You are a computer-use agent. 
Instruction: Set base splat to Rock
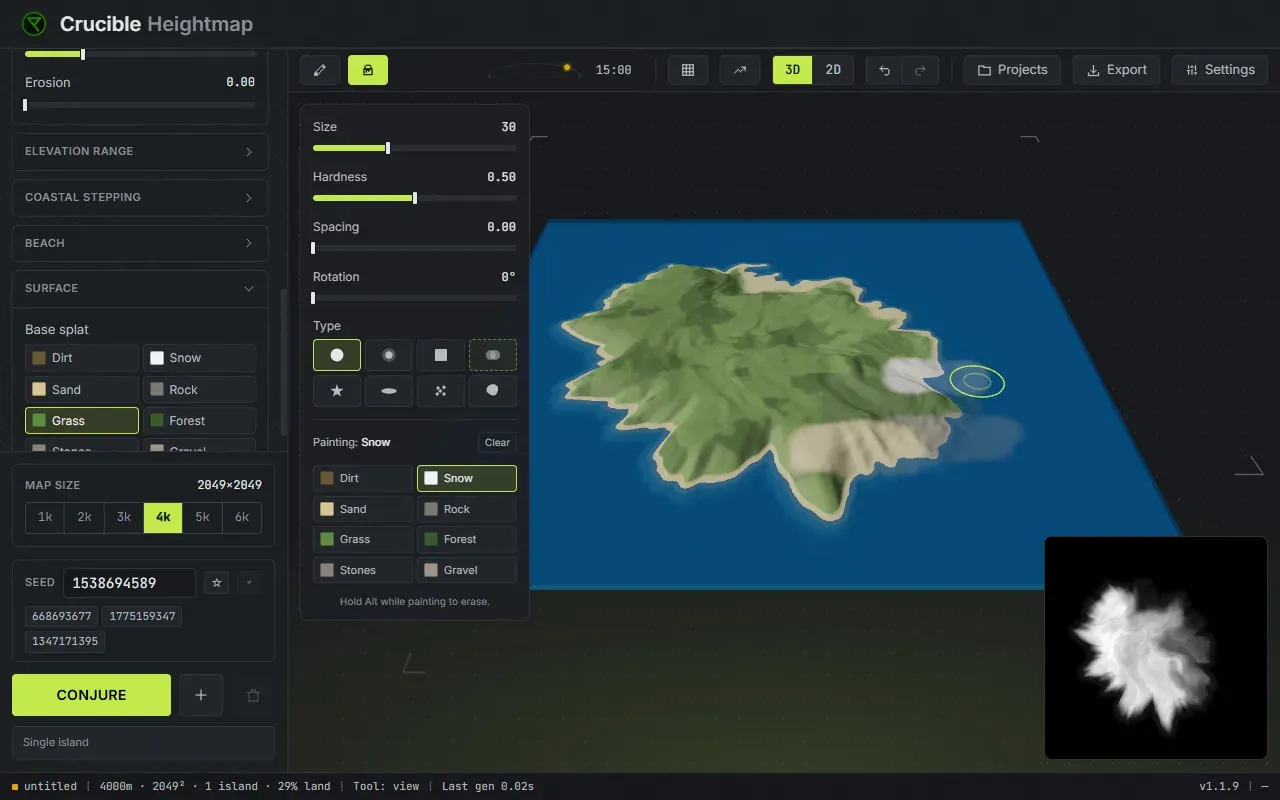click(x=199, y=390)
